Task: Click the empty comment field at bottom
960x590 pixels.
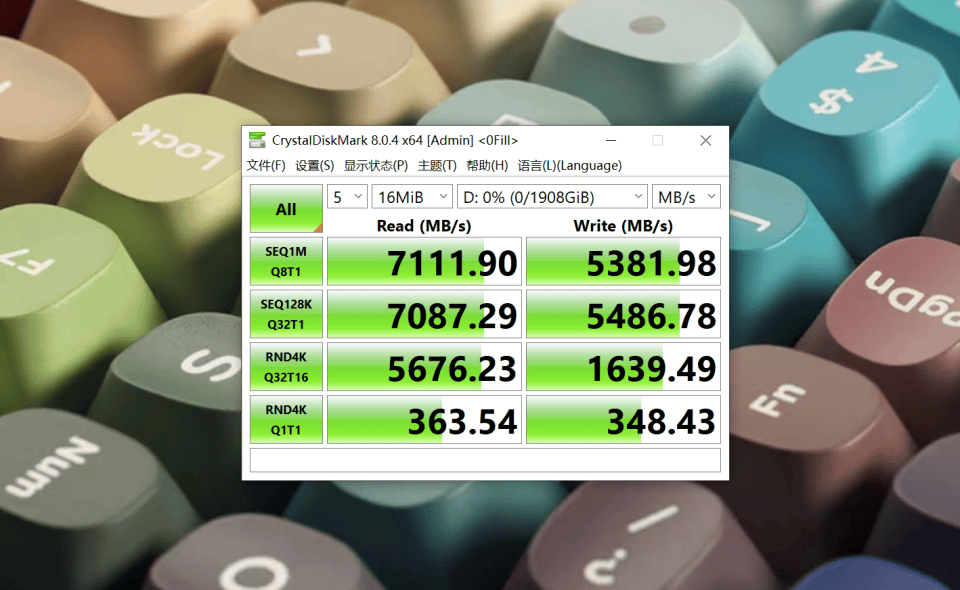Action: point(484,460)
